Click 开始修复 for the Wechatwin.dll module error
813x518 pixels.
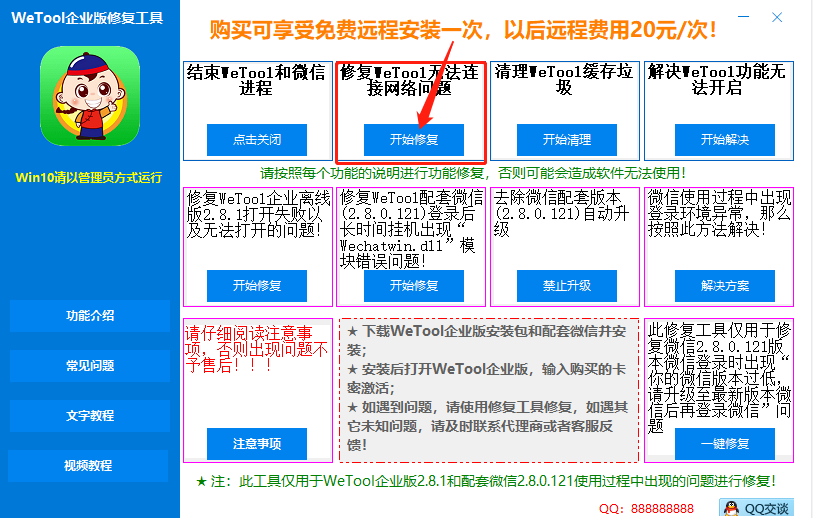point(414,286)
